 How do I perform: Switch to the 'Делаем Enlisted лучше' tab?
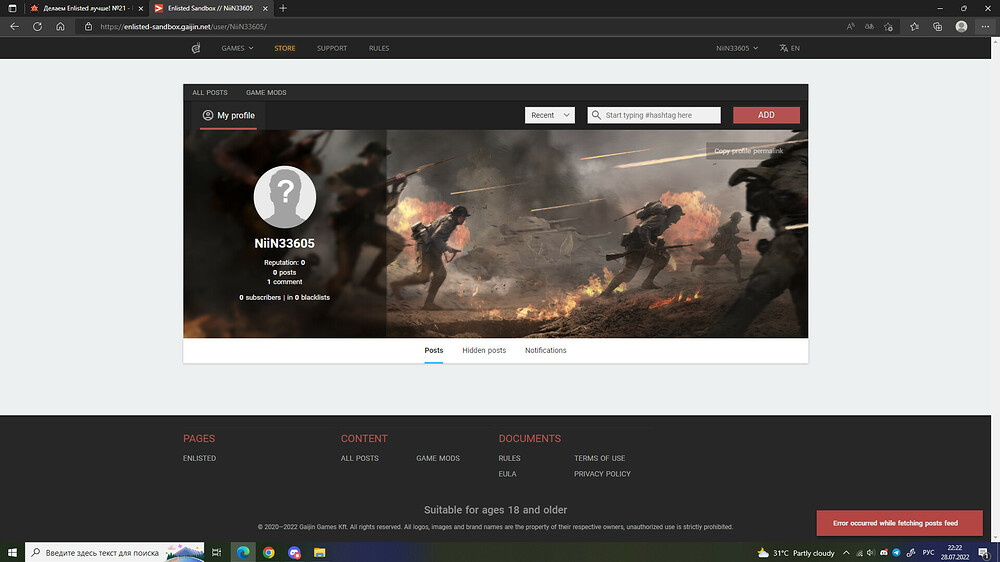85,8
